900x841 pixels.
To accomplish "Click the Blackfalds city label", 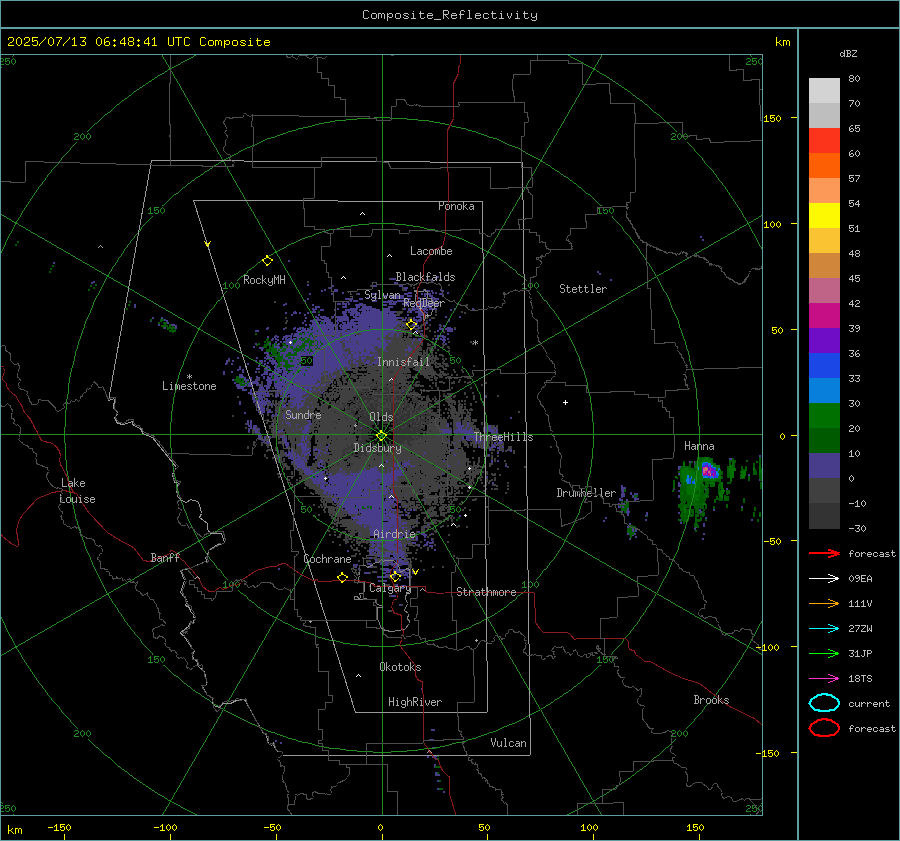I will (425, 277).
